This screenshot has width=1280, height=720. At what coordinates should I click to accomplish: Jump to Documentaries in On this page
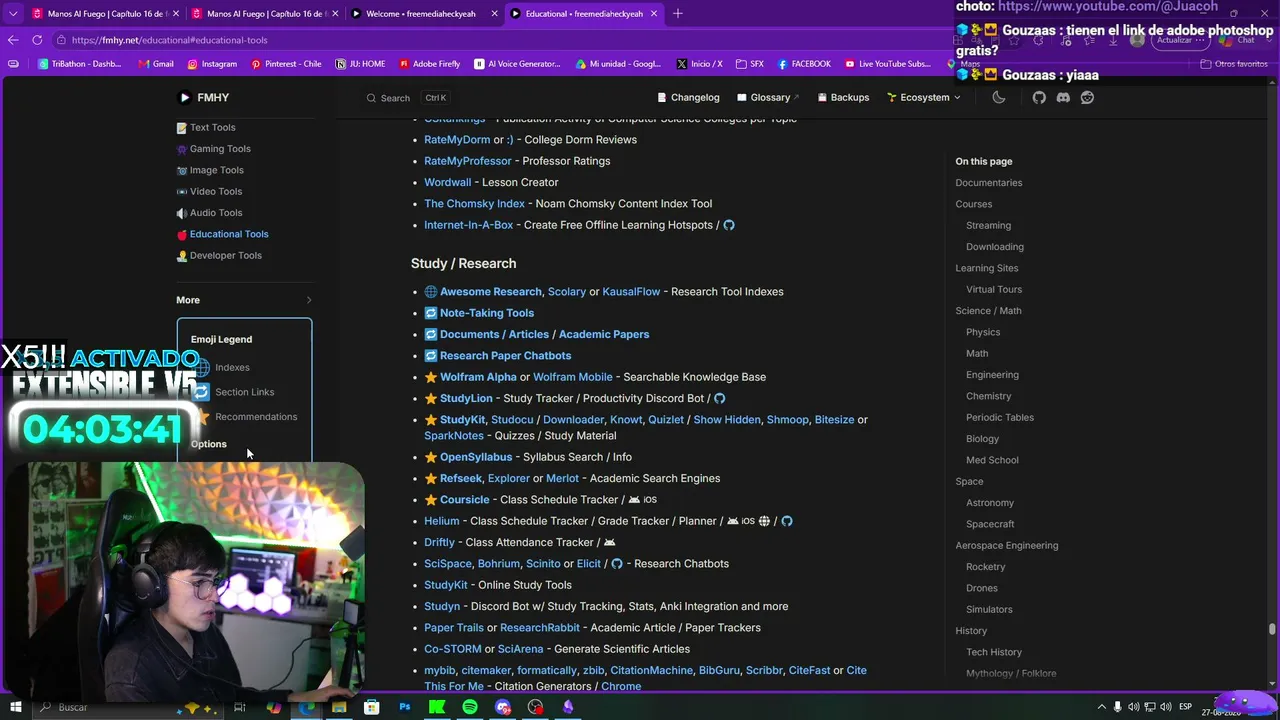[x=988, y=183]
